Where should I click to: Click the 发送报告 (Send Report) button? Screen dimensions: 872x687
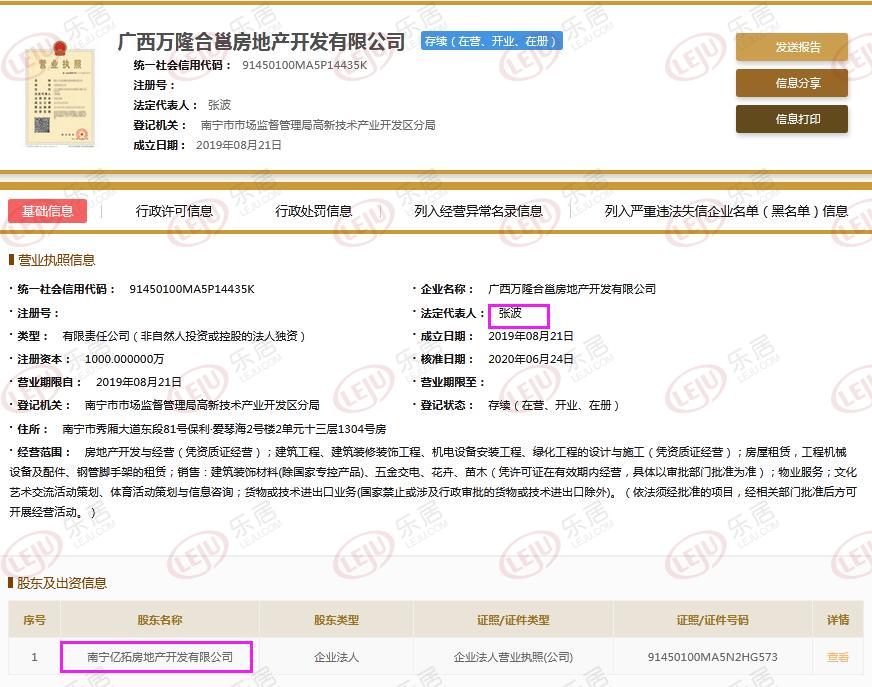point(791,47)
